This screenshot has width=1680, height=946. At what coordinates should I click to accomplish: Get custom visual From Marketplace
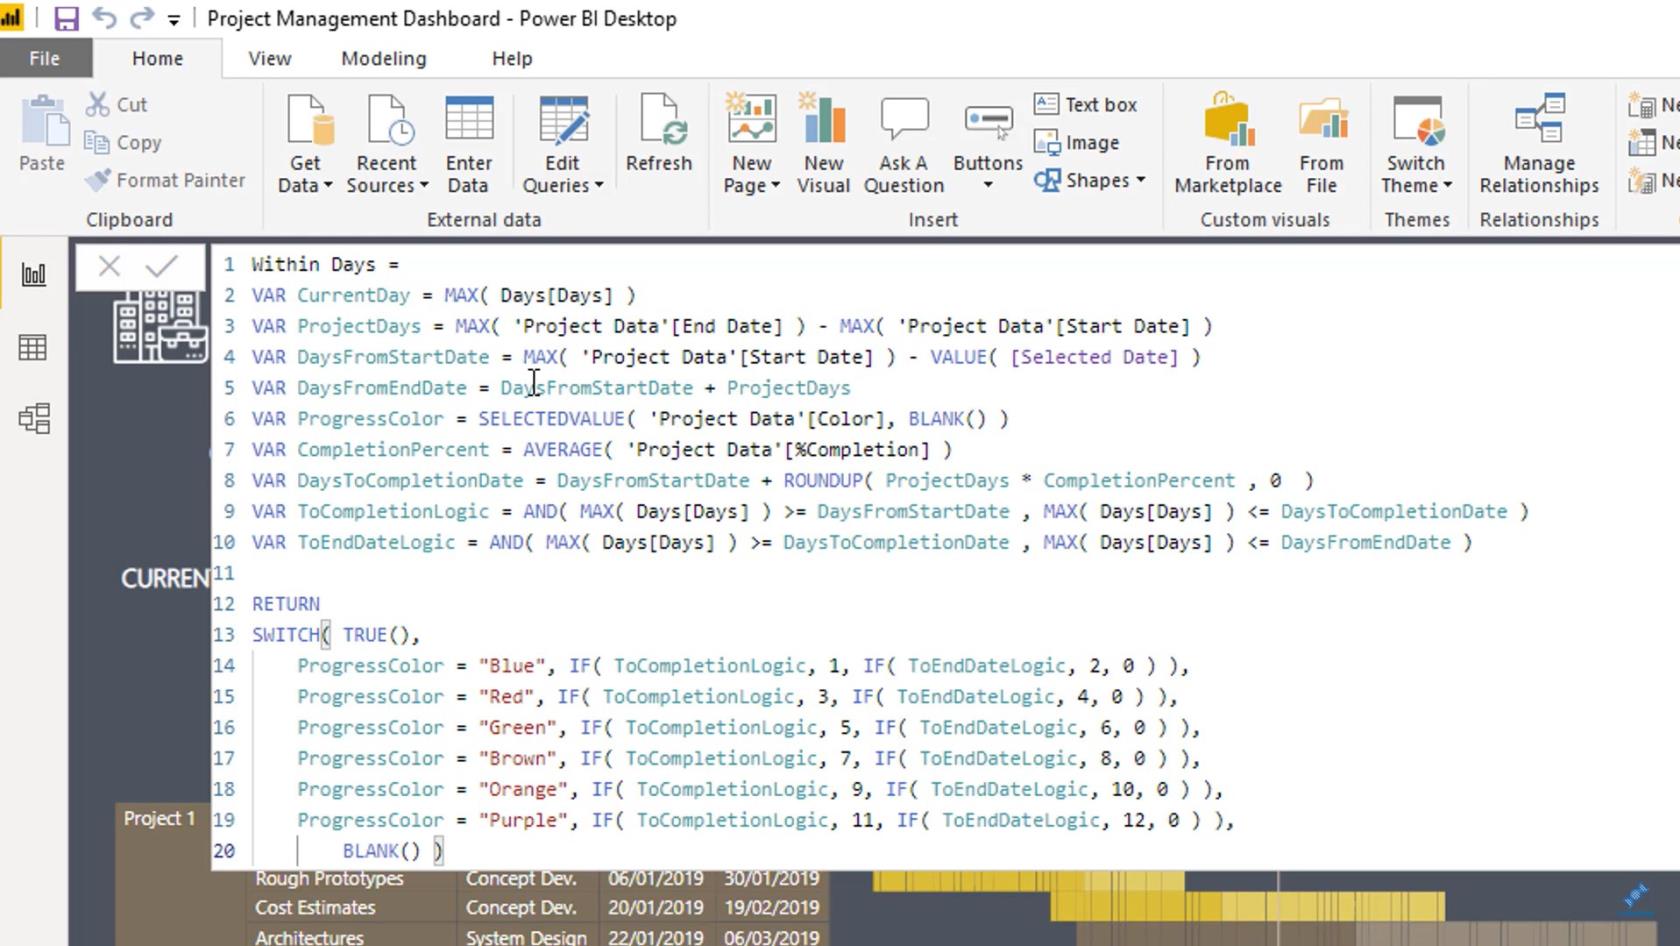tap(1228, 143)
